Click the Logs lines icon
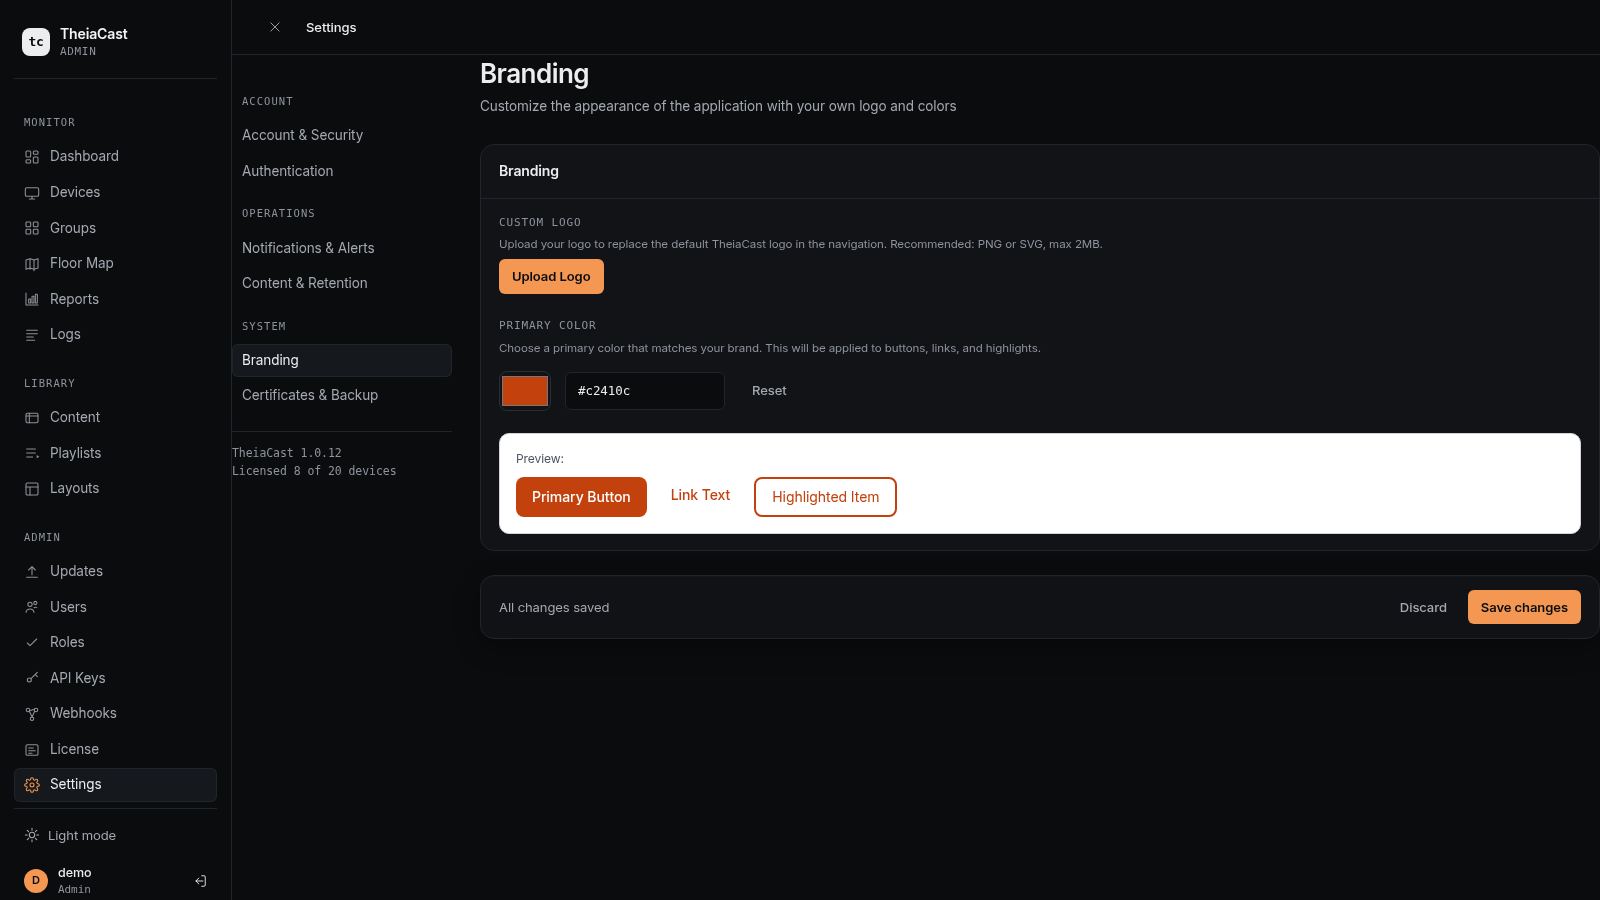The image size is (1600, 900). click(x=32, y=335)
